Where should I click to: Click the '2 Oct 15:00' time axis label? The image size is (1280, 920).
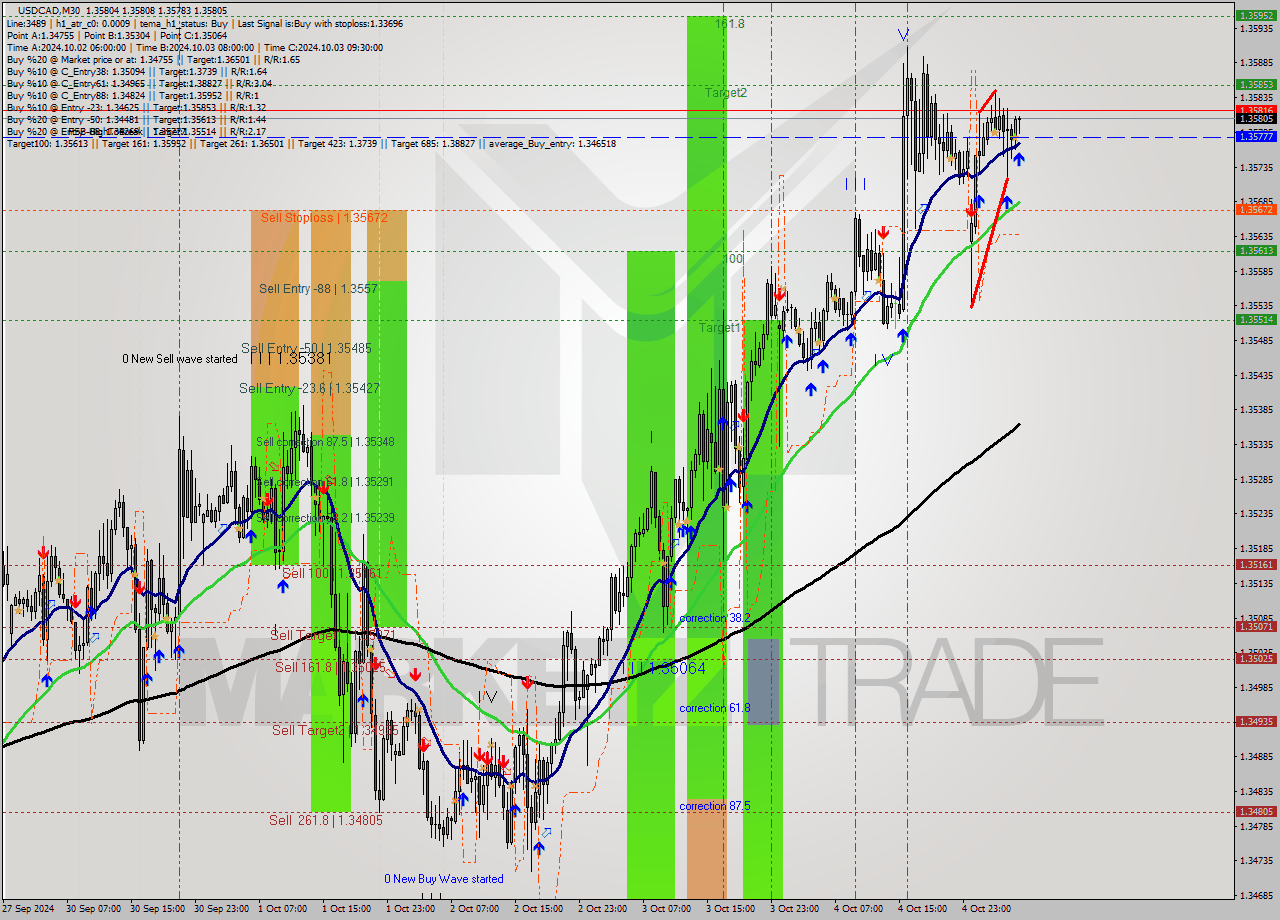pos(538,909)
